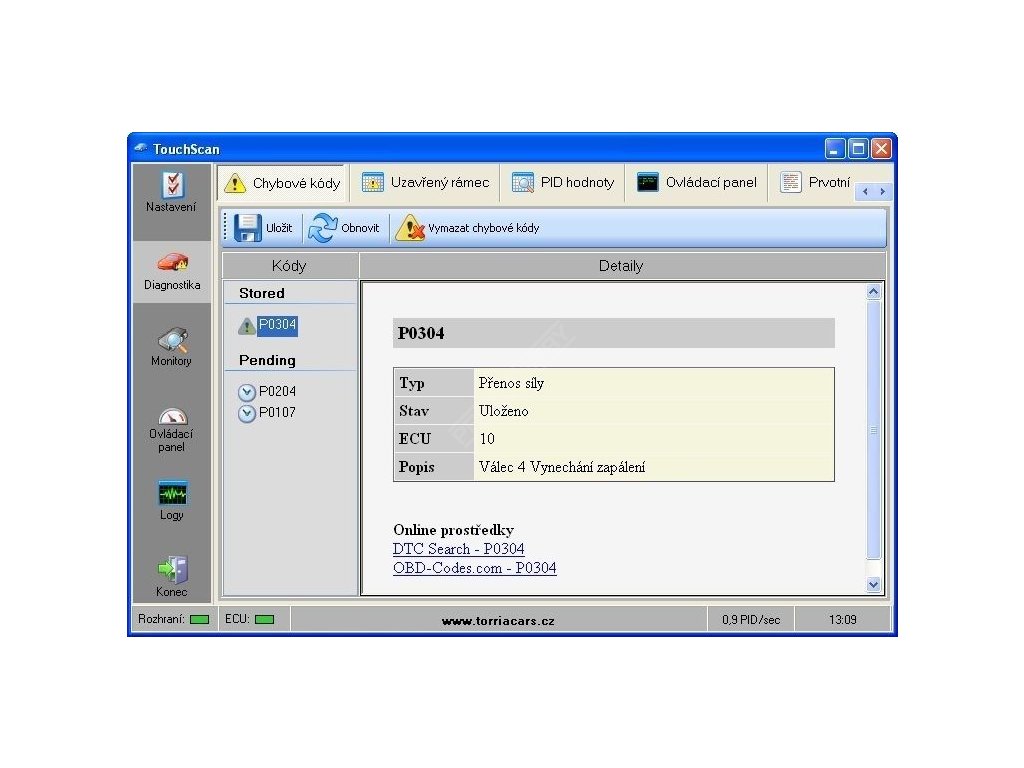This screenshot has width=1024, height=768.
Task: Open the Nastavení settings section
Action: tap(172, 193)
